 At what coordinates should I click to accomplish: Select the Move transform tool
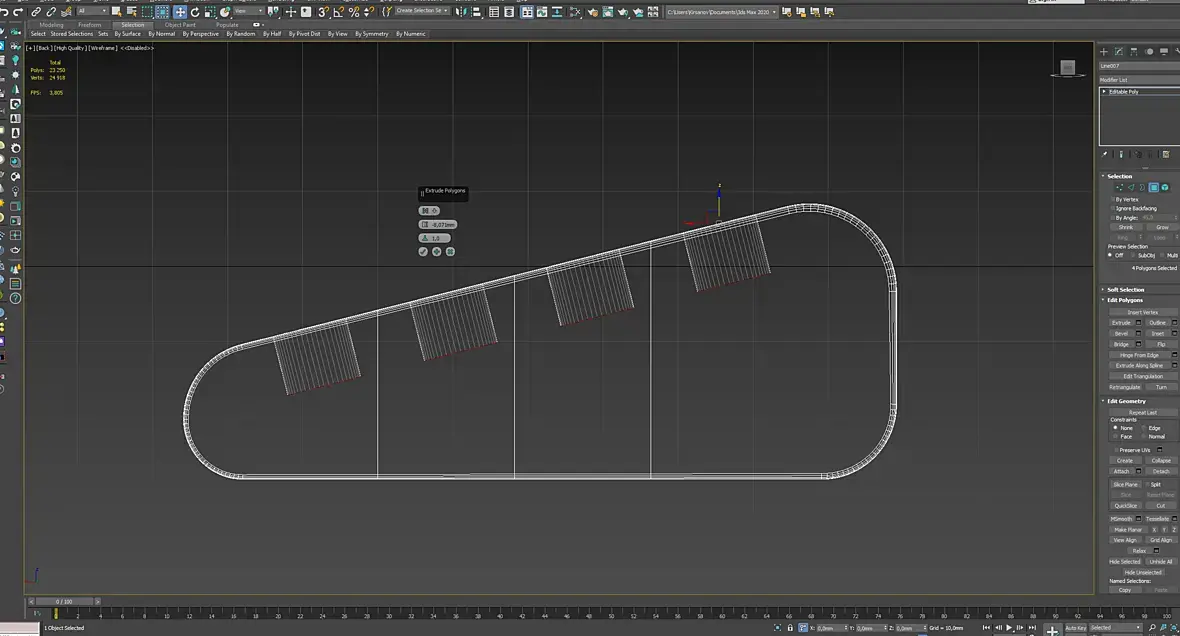(180, 12)
